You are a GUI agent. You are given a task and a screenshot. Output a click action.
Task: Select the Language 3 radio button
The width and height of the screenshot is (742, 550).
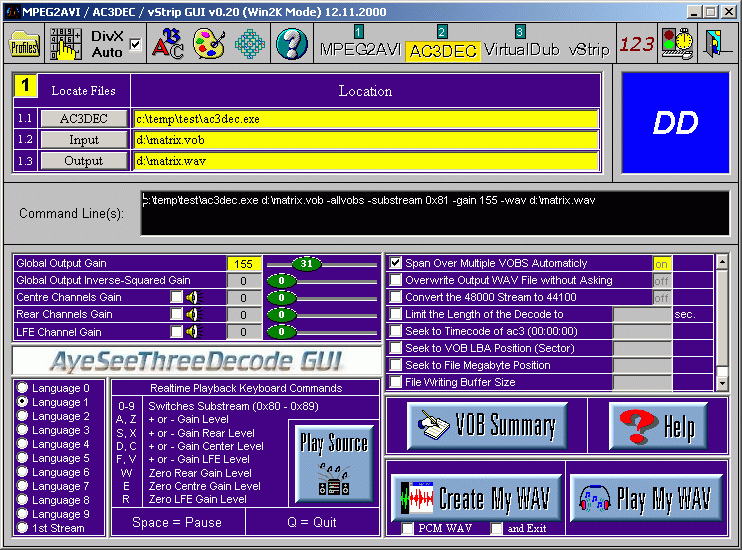[x=22, y=430]
